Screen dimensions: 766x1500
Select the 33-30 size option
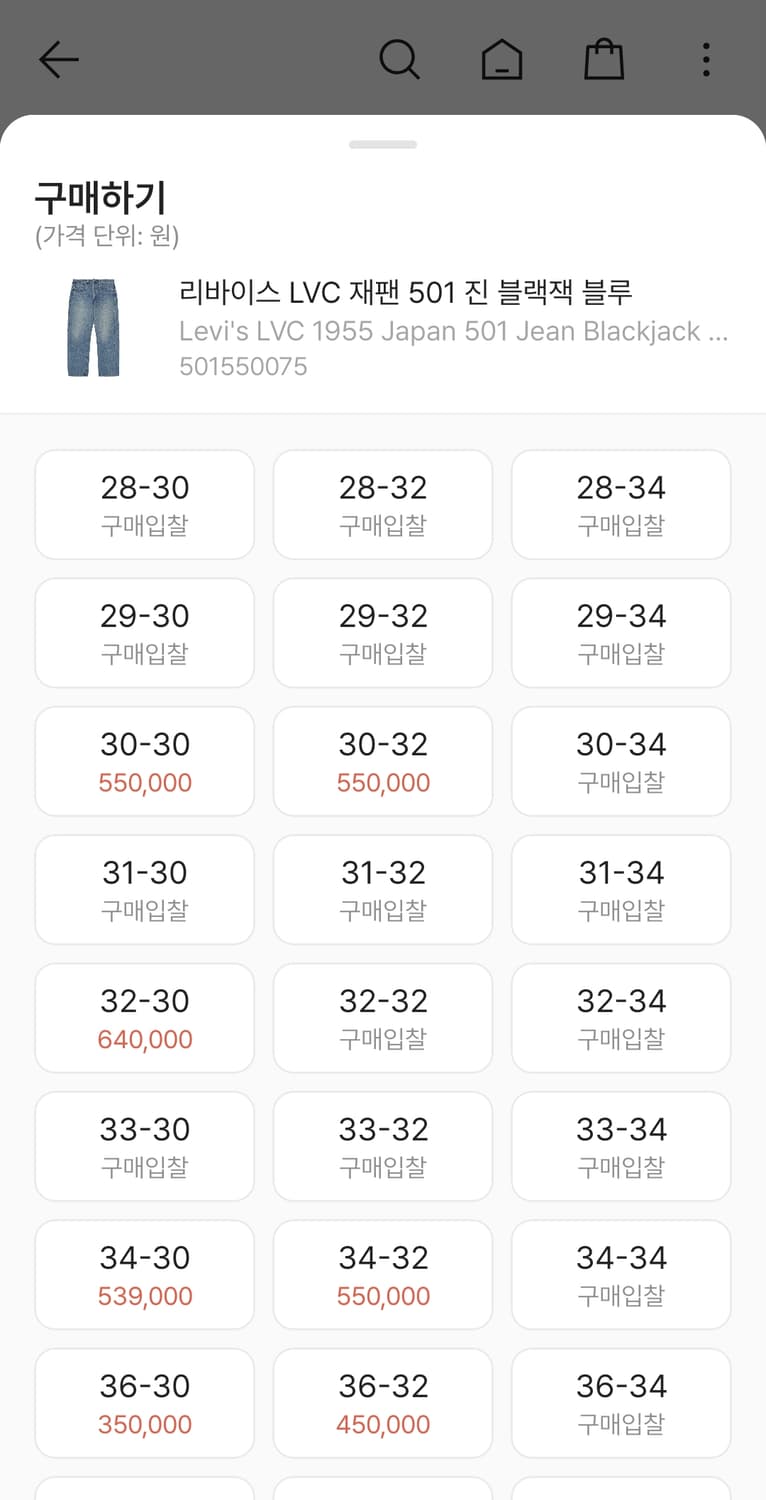[145, 1146]
